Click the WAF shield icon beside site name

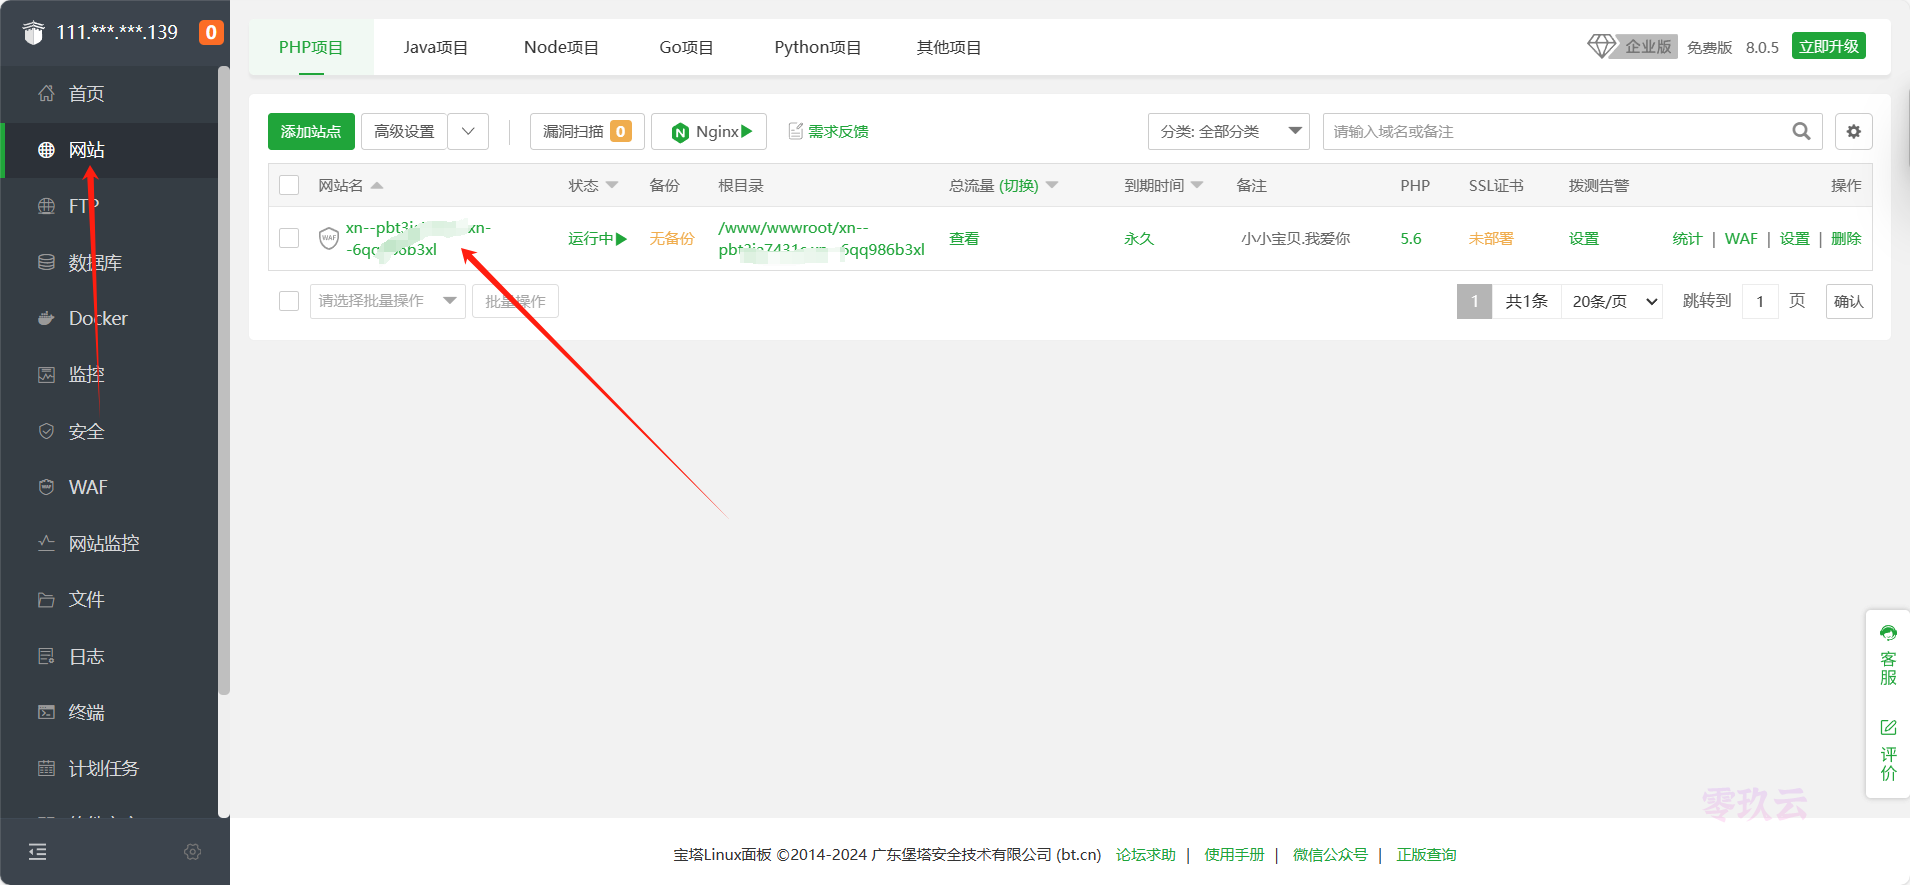329,238
